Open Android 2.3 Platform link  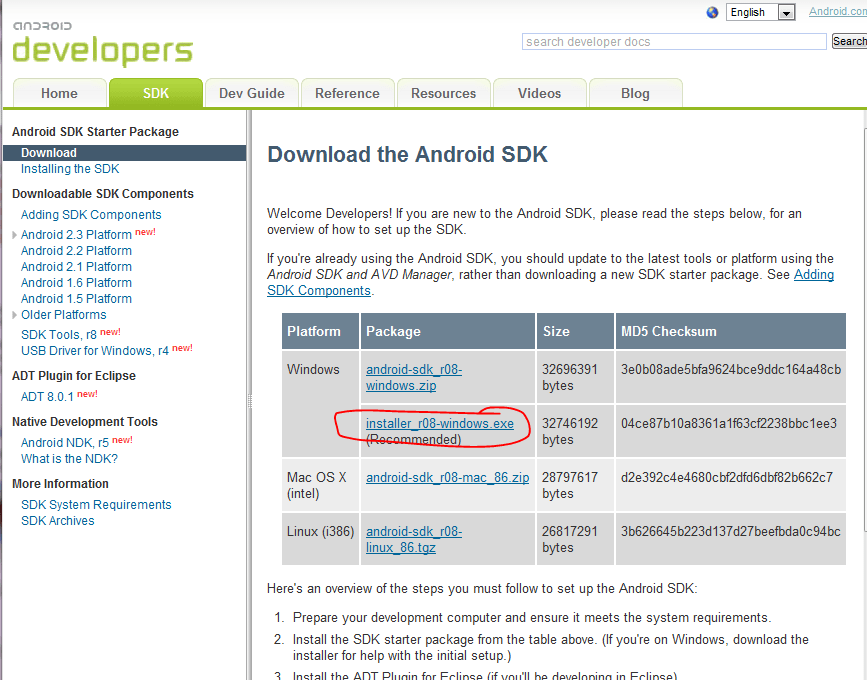(76, 234)
